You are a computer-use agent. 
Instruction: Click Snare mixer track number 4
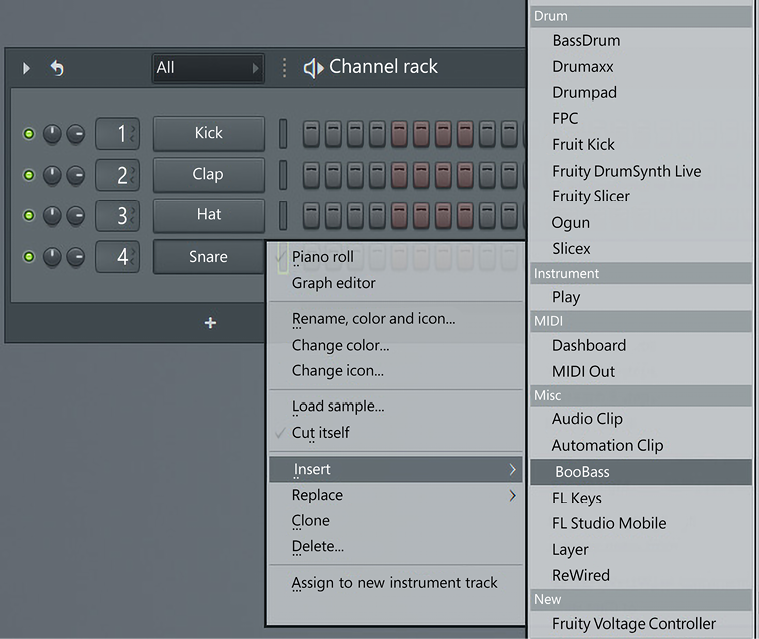click(118, 257)
